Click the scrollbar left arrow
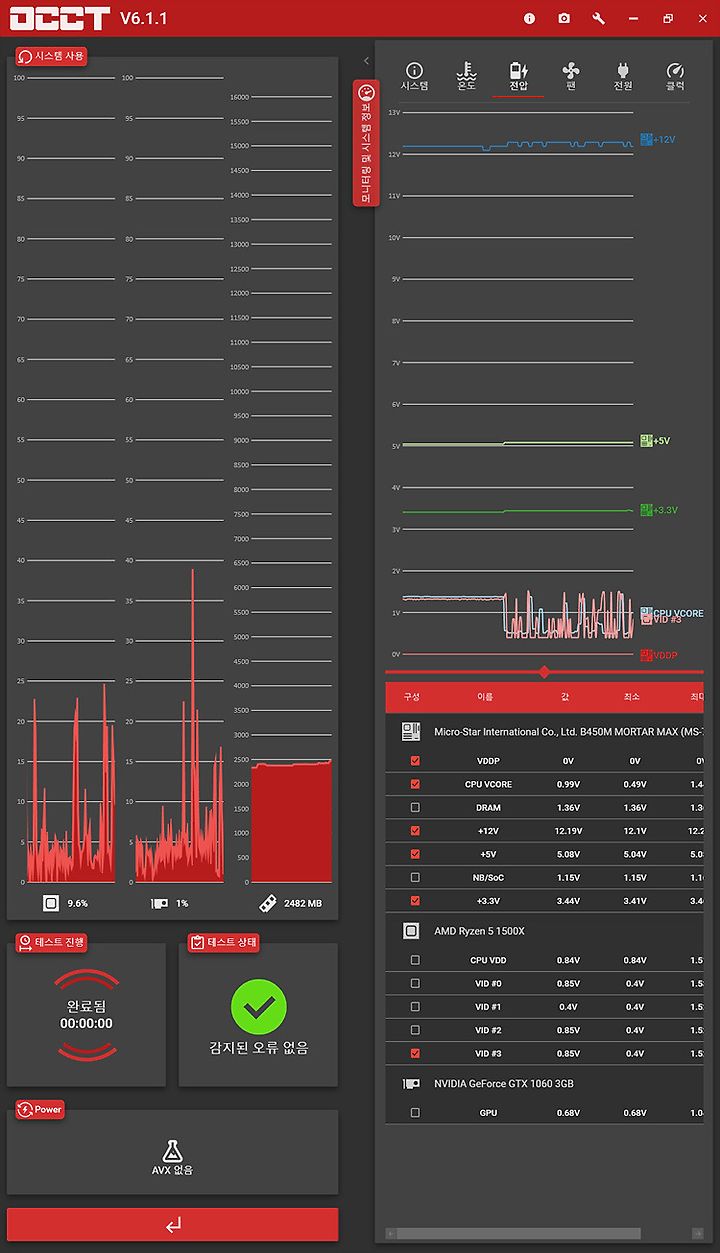The width and height of the screenshot is (720, 1253). pyautogui.click(x=391, y=1233)
